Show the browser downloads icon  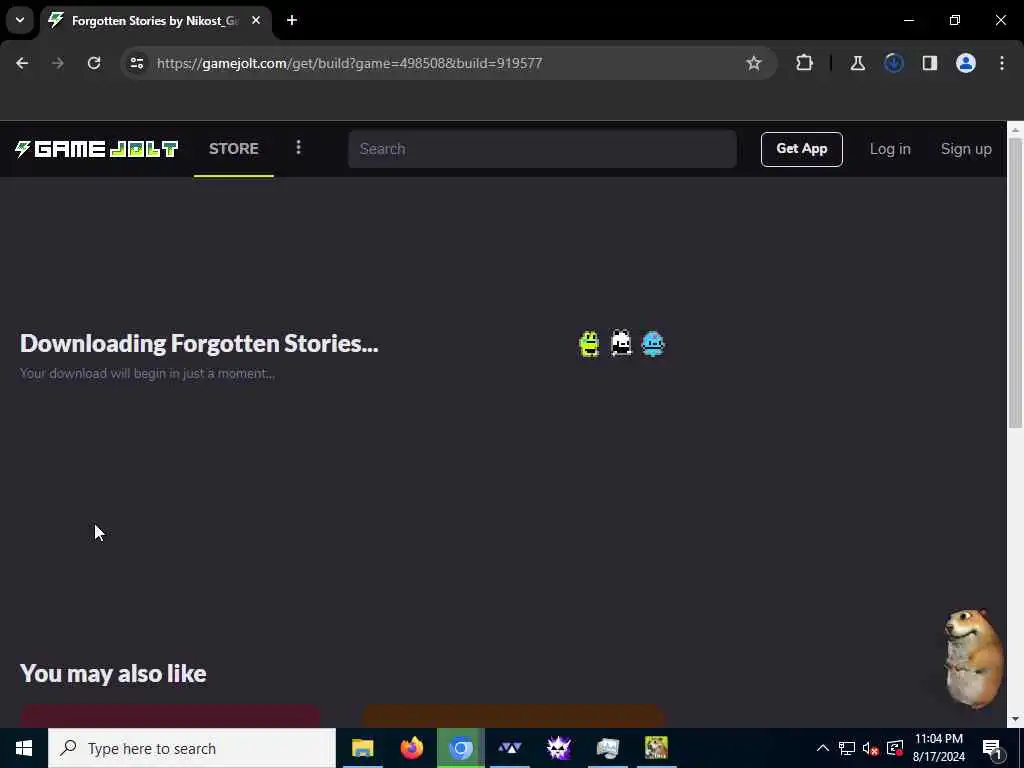(x=894, y=63)
